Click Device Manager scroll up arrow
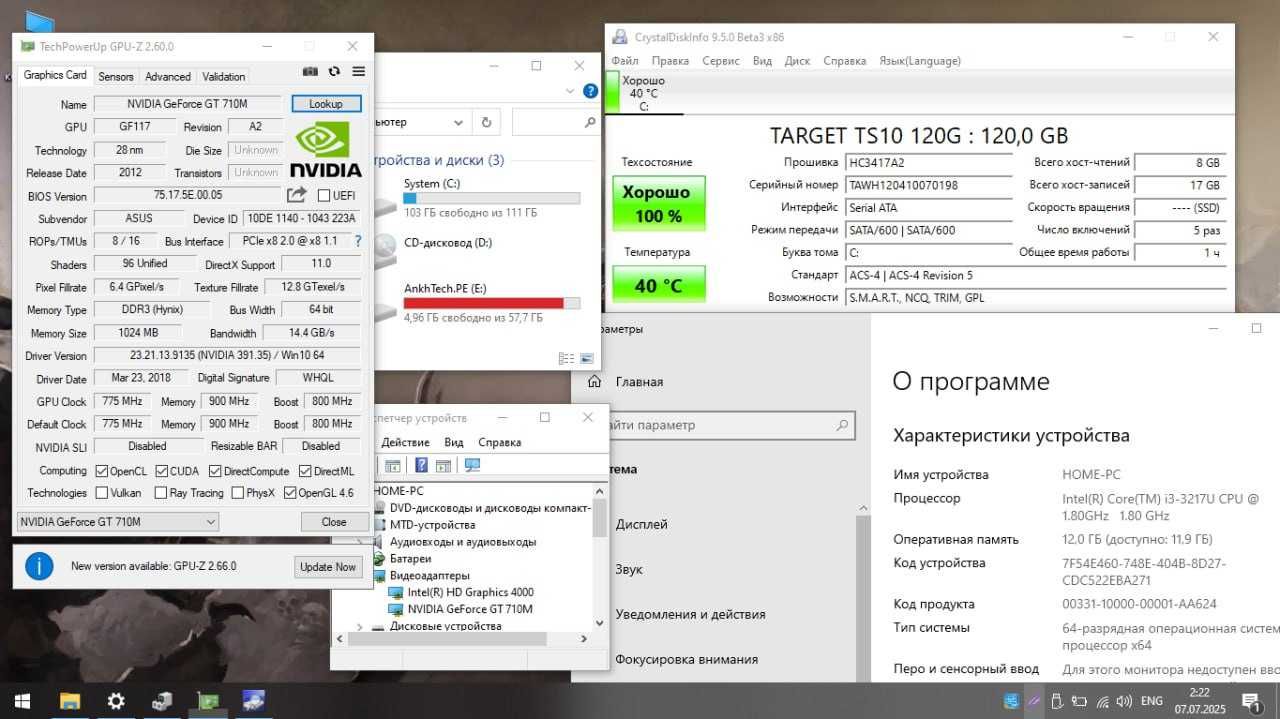 click(600, 491)
